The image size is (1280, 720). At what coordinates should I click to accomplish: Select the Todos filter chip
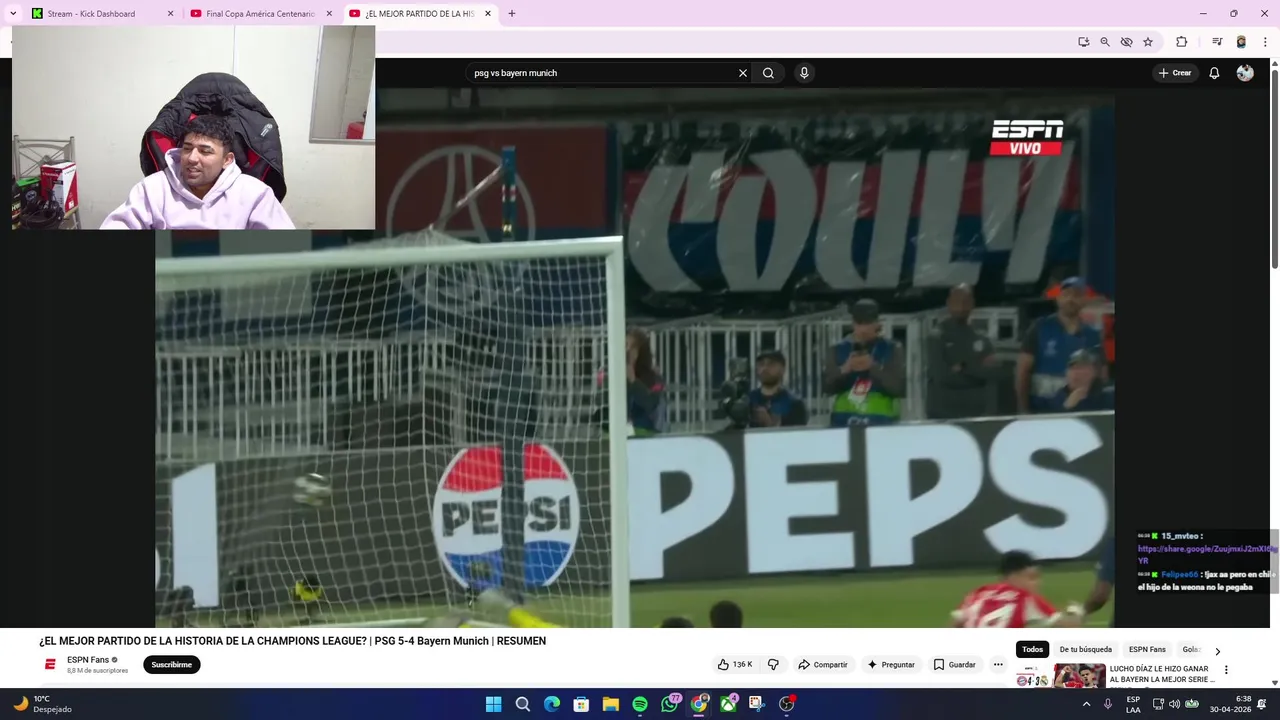1032,650
